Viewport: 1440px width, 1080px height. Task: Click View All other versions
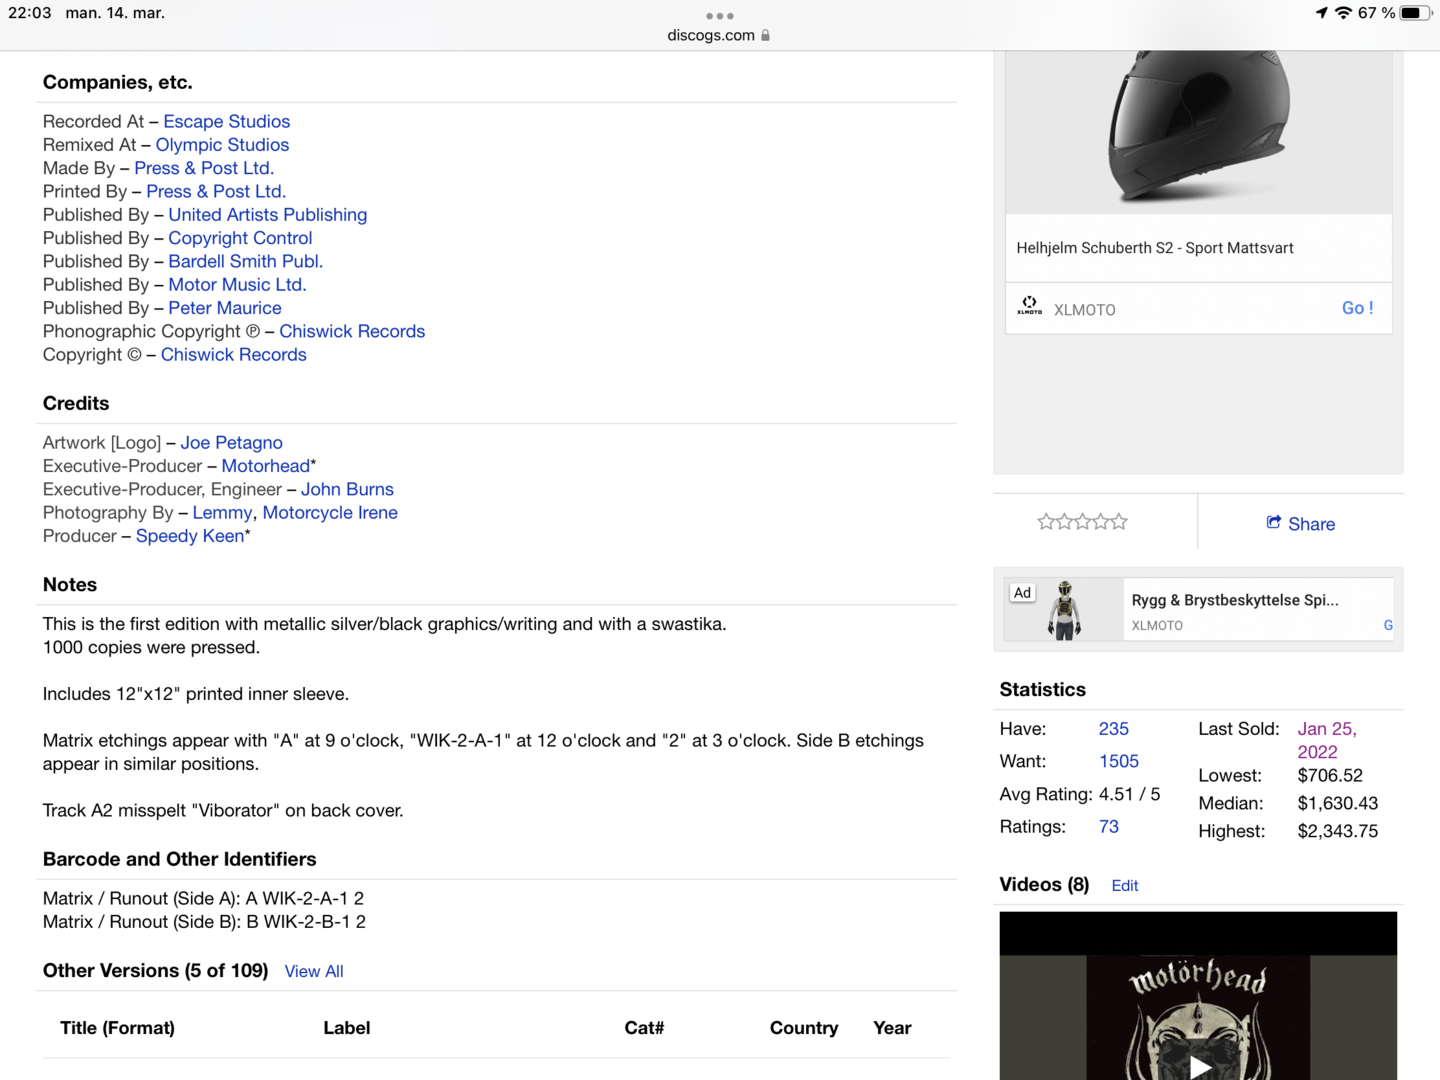(314, 971)
